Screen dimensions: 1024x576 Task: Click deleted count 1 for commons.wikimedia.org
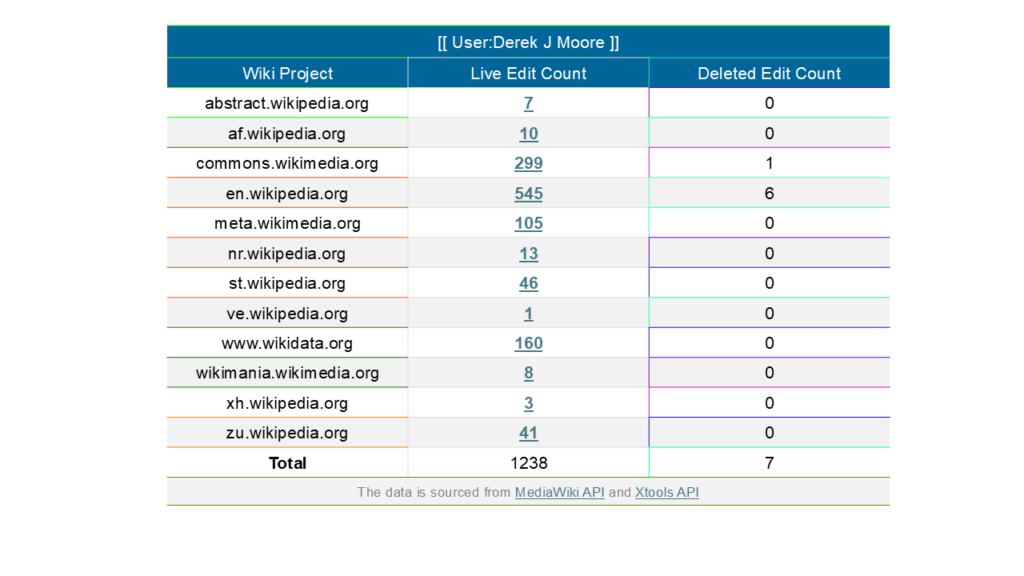(x=769, y=163)
